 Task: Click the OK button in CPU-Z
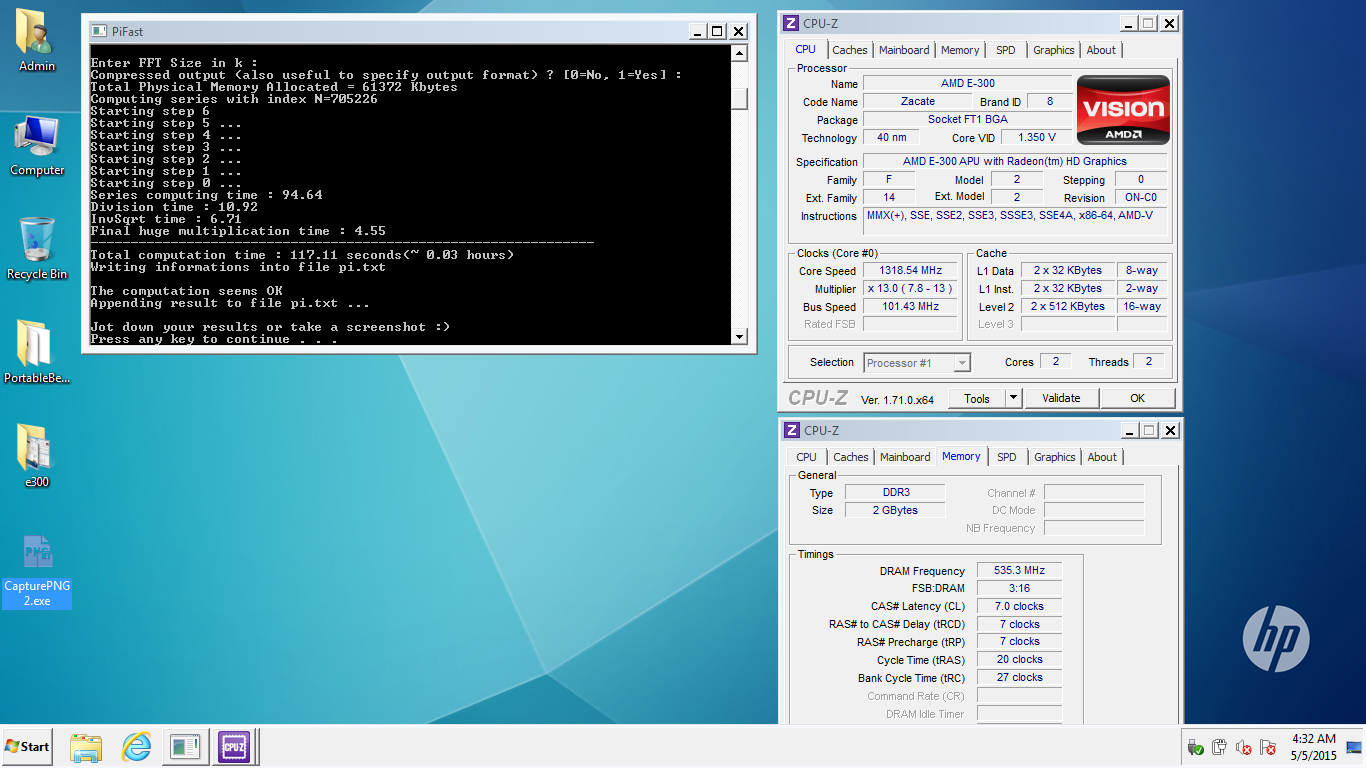click(1137, 398)
